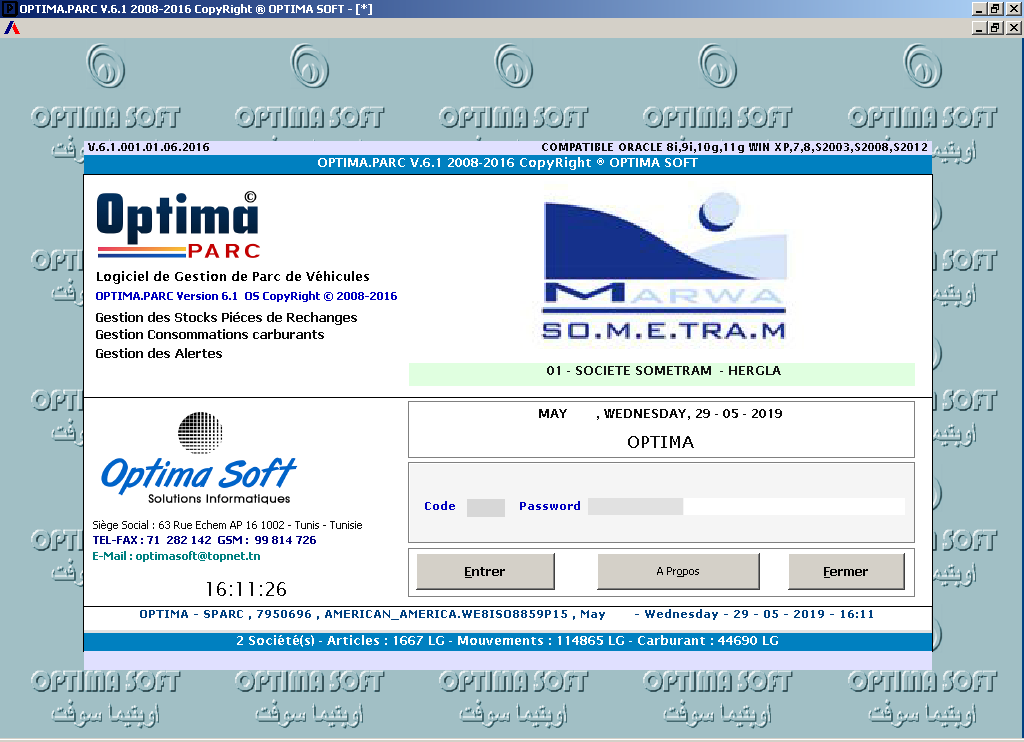Screen dimensions: 1024x742
Task: Click 'Gestion des Stocks Piéces de Rechanges' text
Action: click(x=226, y=318)
